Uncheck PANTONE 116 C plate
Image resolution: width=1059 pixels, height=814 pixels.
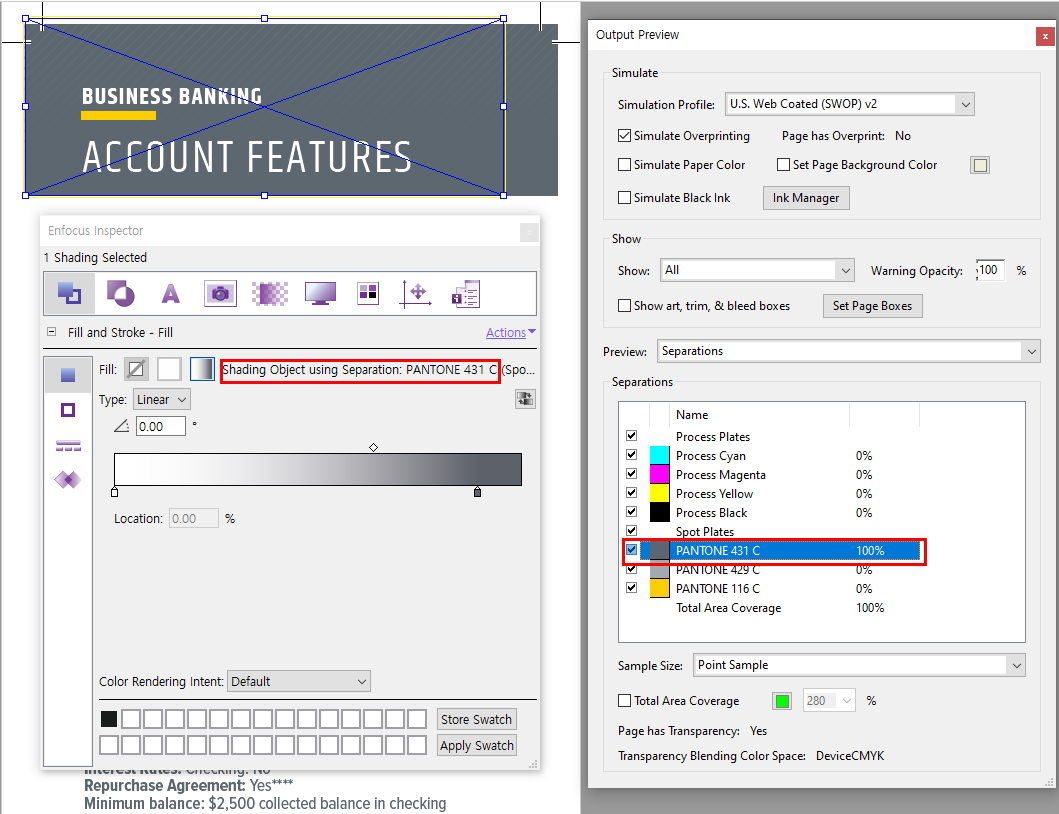coord(631,588)
